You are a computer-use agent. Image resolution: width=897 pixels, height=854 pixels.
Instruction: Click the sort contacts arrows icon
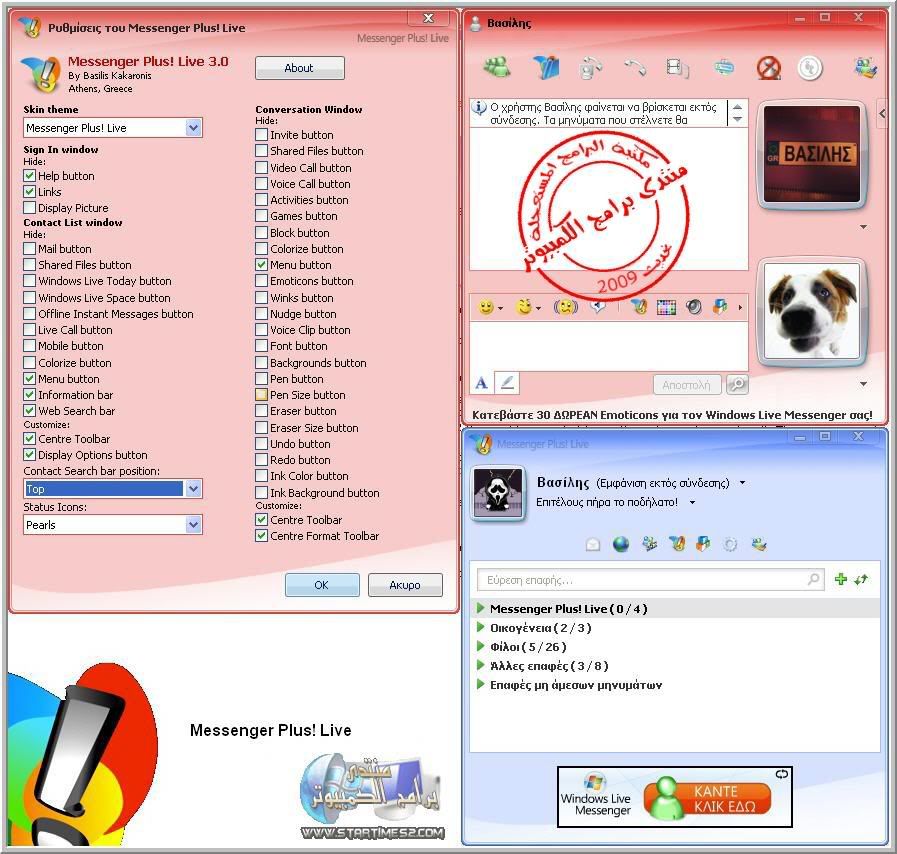(860, 579)
